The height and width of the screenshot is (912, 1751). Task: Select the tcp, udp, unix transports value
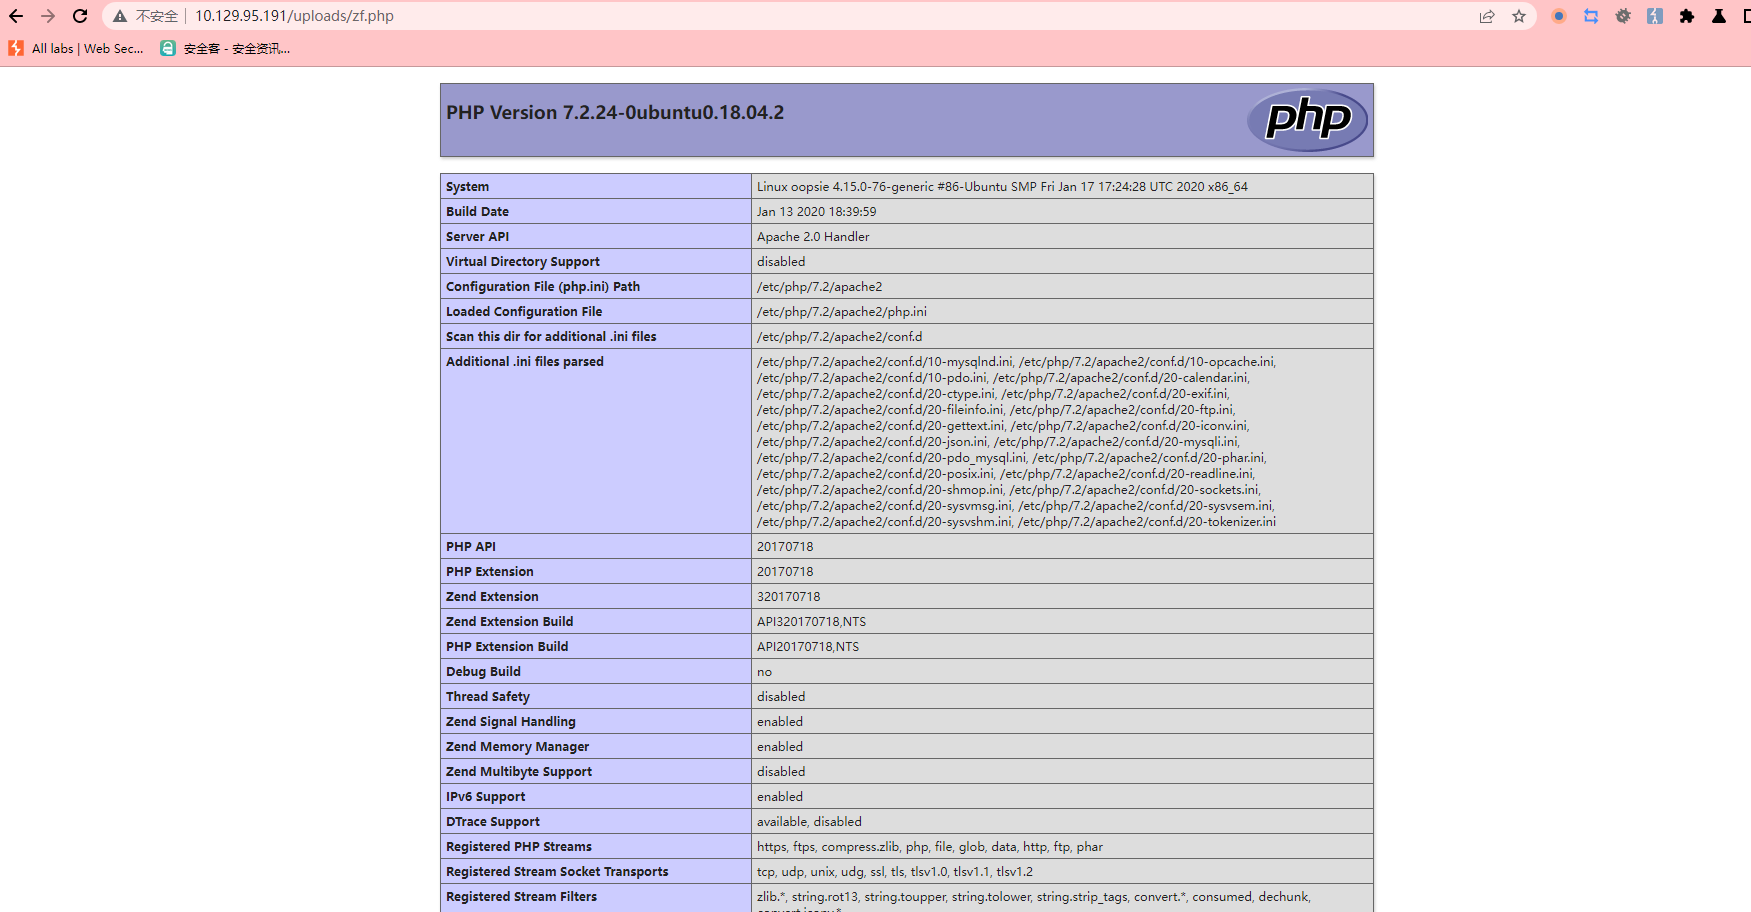(x=895, y=872)
